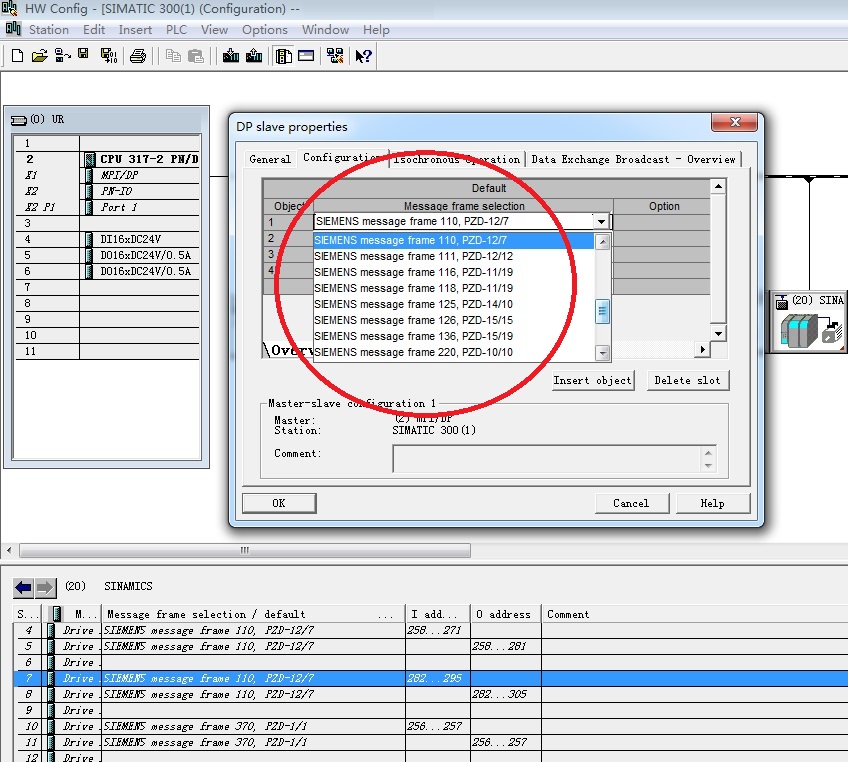The width and height of the screenshot is (848, 762).
Task: Click the dropdown list scroll-down arrow
Action: click(602, 353)
